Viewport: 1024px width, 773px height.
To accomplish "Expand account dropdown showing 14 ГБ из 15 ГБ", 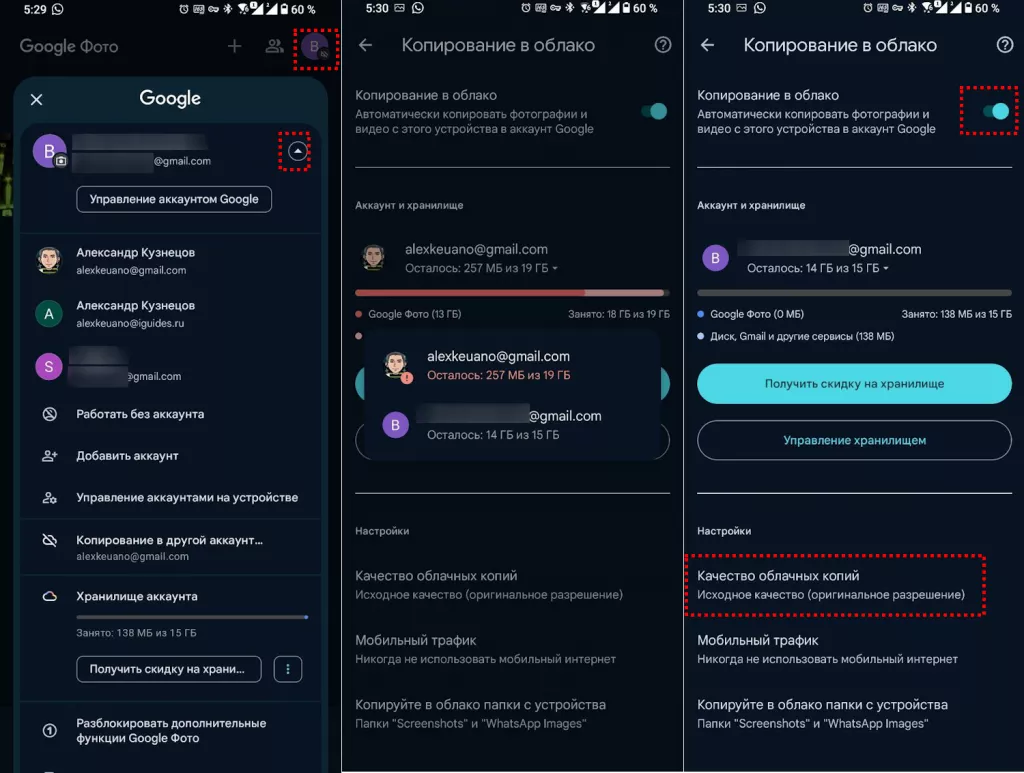I will [818, 268].
